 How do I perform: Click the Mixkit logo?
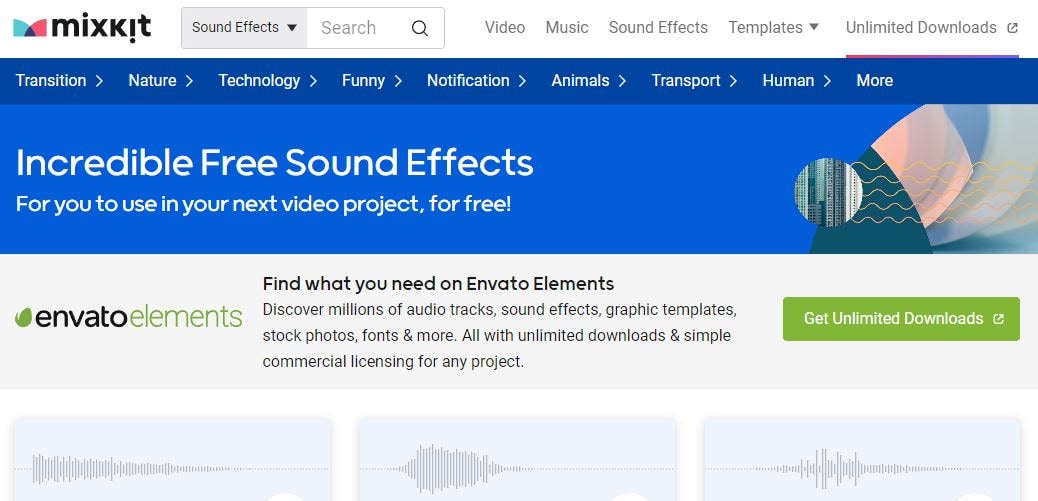[82, 28]
